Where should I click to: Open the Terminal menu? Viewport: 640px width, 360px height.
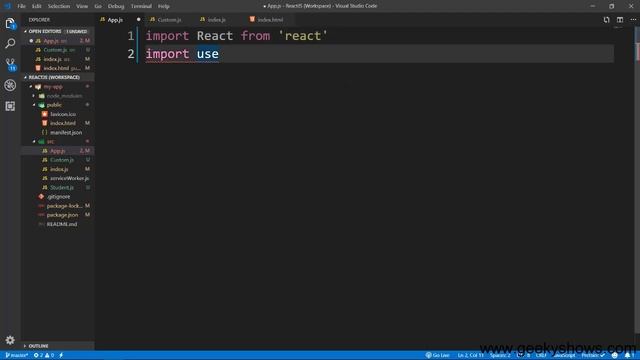[x=141, y=6]
